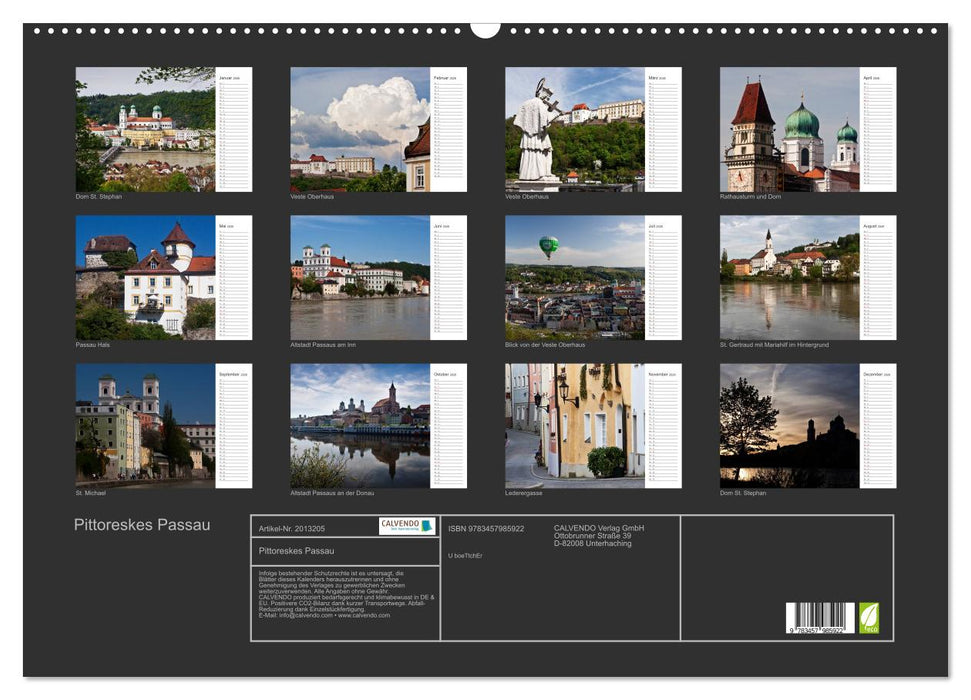Select the Juli hot air balloon photo
Viewport: 971px width, 700px height.
(574, 277)
